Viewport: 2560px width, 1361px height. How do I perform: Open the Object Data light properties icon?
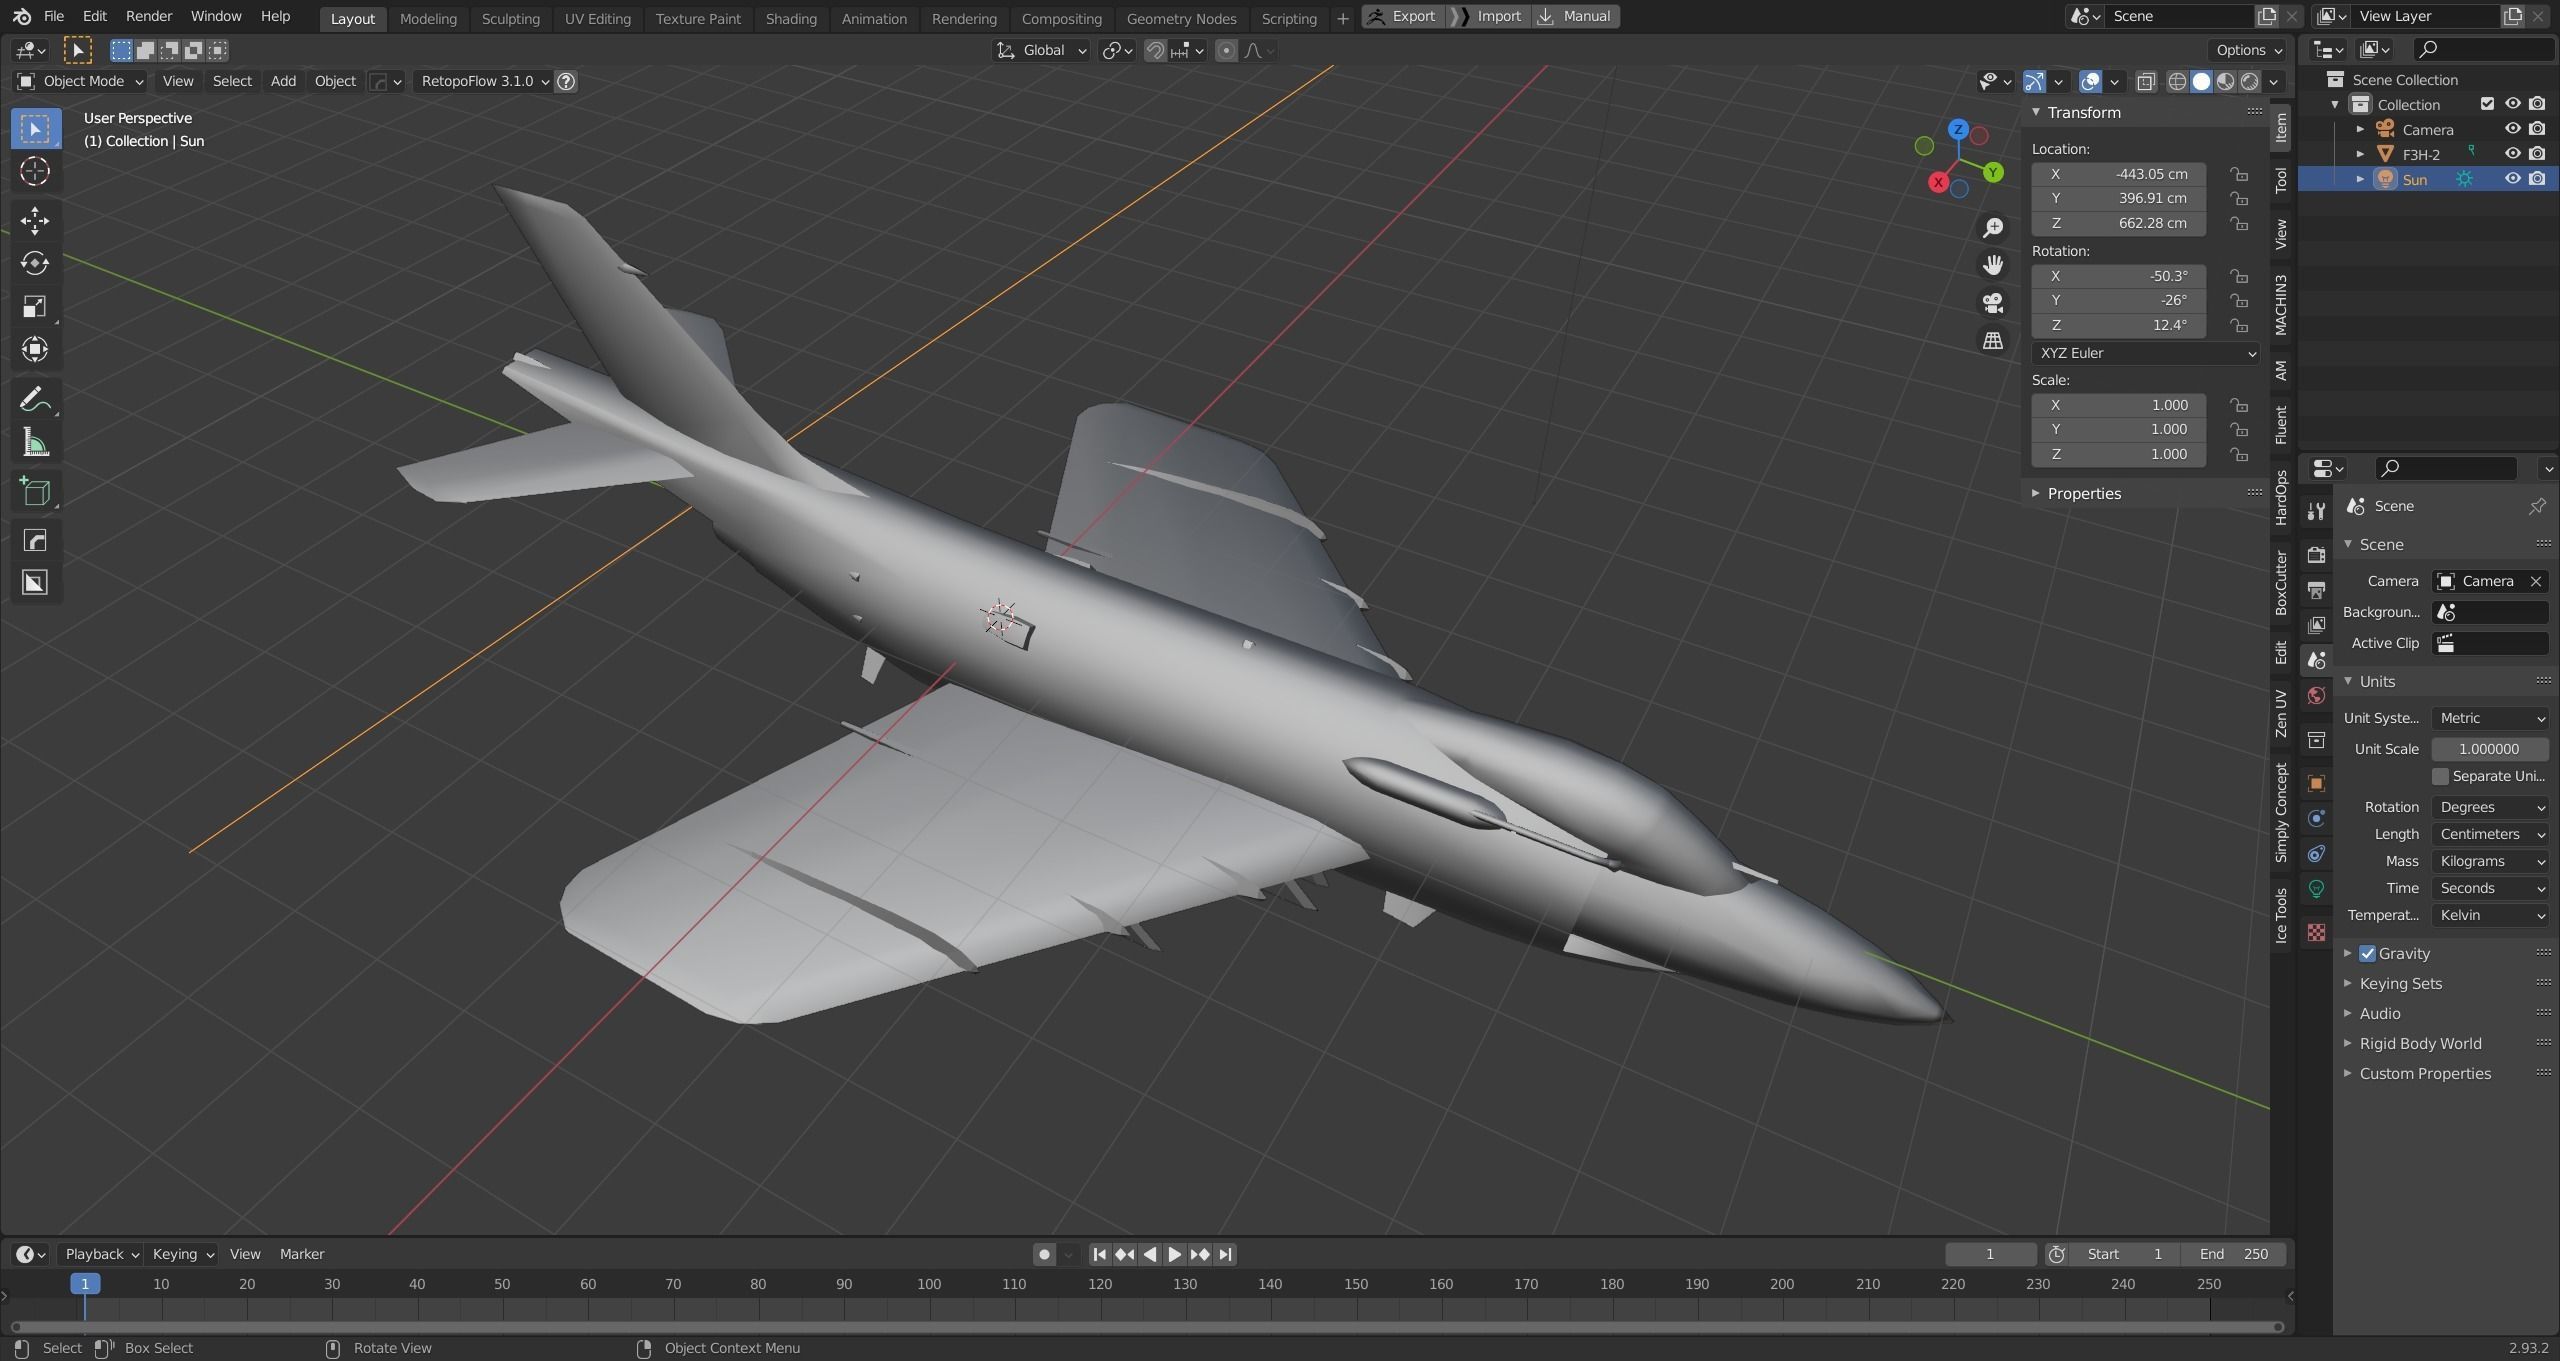[x=2316, y=889]
